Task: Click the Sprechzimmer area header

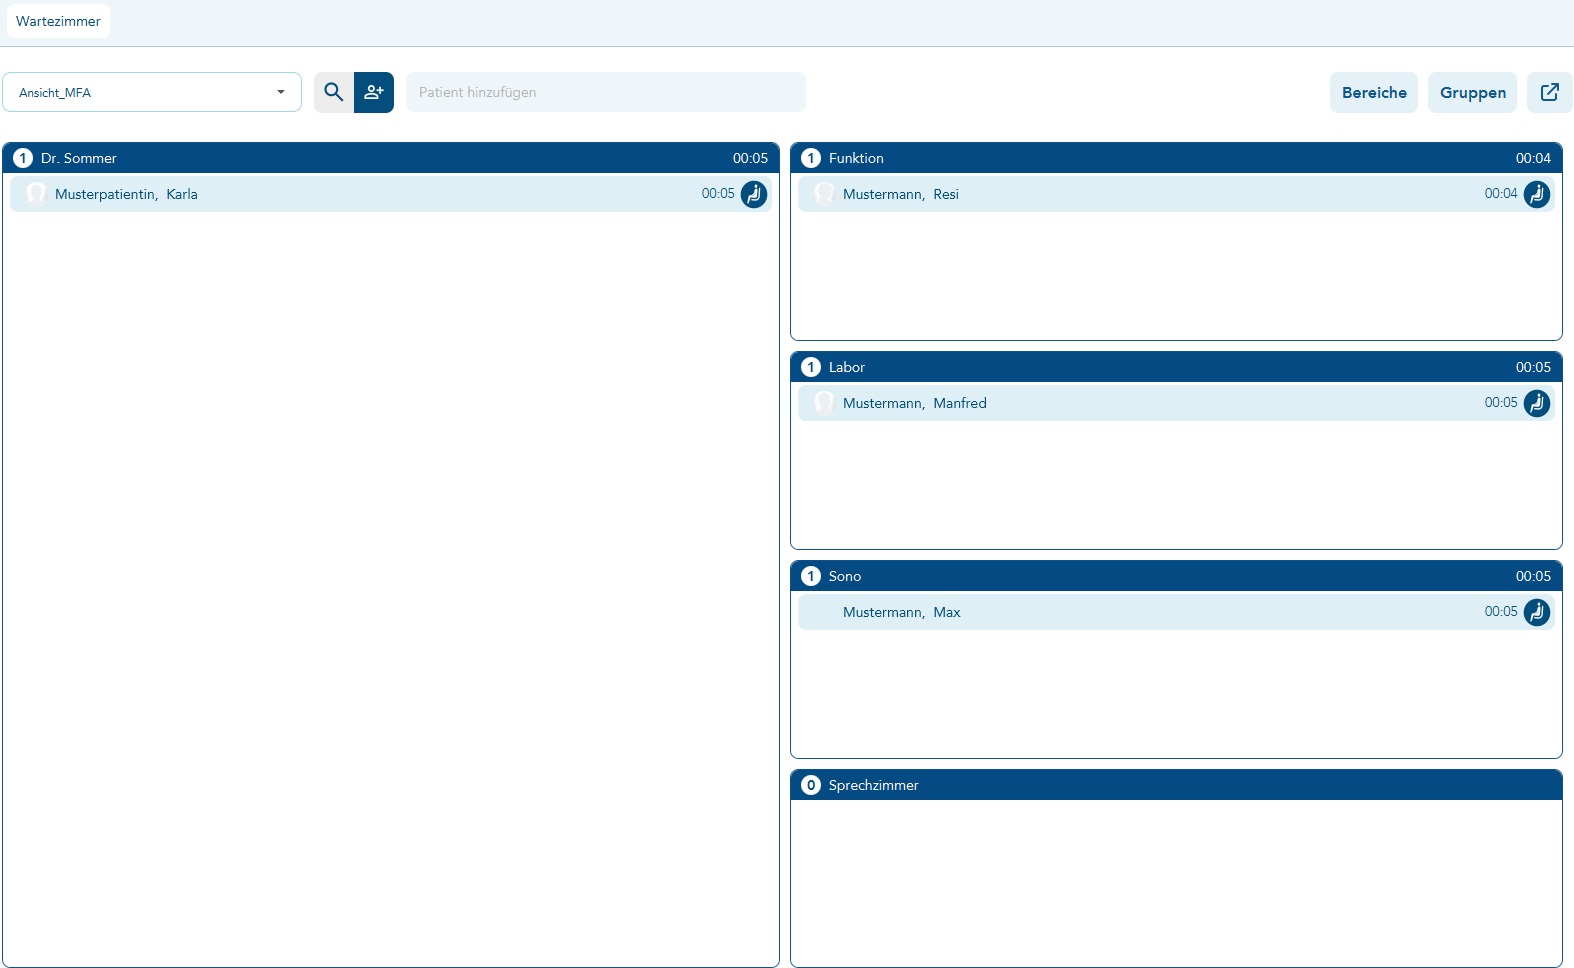Action: tap(1175, 785)
